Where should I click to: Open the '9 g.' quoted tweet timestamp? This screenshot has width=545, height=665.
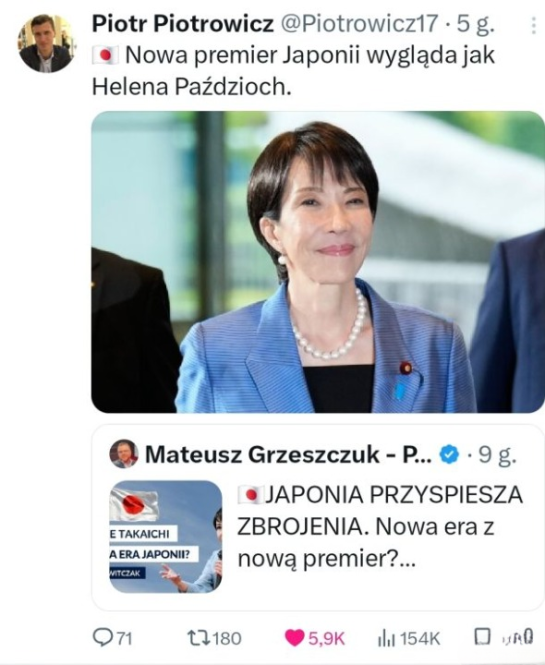click(x=497, y=455)
